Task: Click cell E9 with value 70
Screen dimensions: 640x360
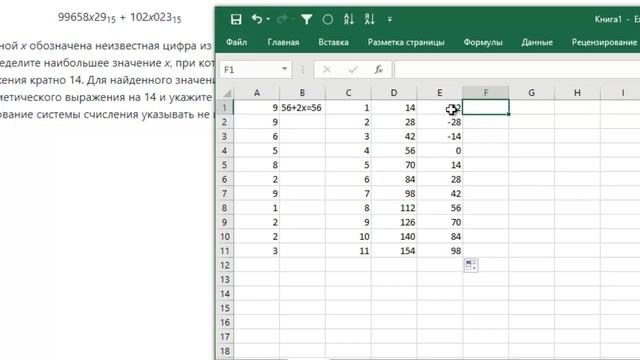Action: click(440, 222)
